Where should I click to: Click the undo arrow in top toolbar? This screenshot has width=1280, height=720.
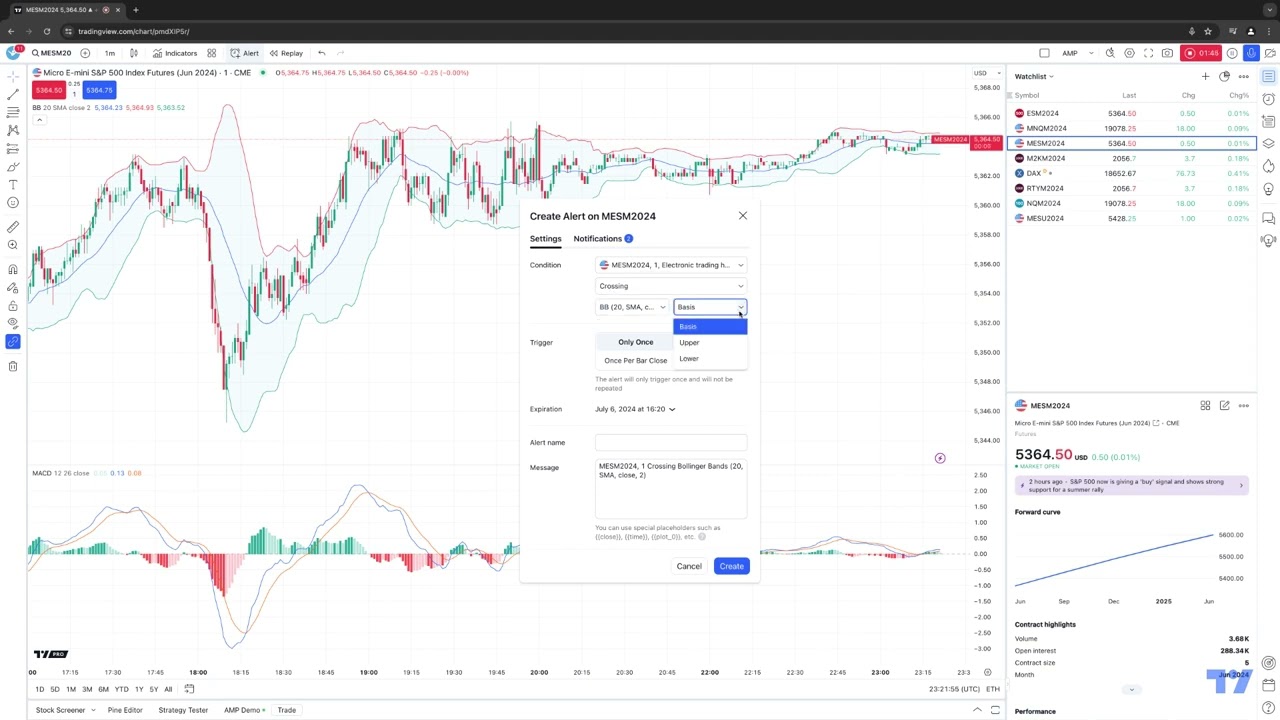pyautogui.click(x=321, y=53)
